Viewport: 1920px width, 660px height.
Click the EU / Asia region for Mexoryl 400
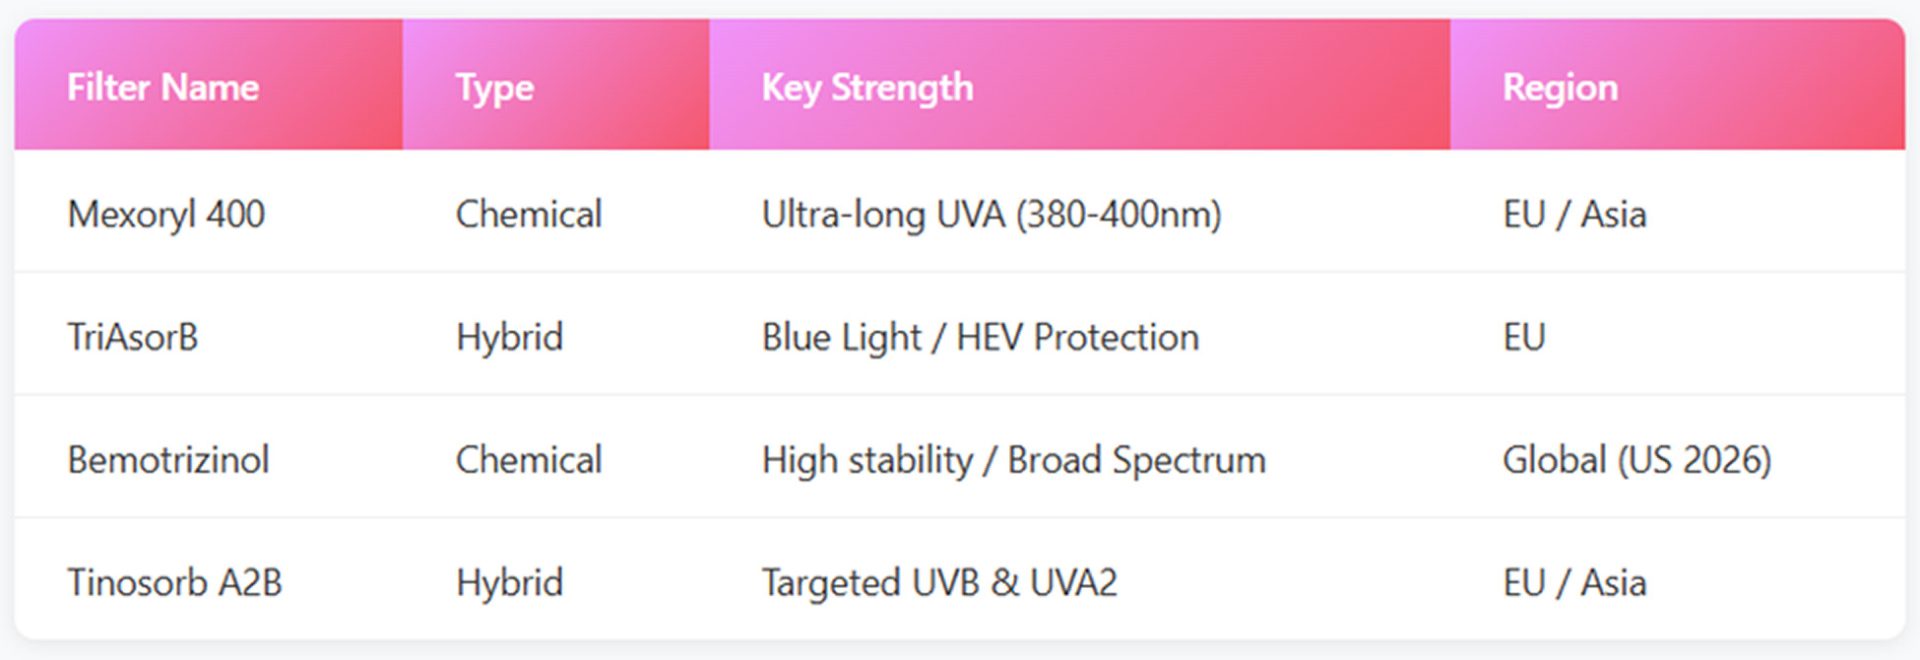point(1574,214)
